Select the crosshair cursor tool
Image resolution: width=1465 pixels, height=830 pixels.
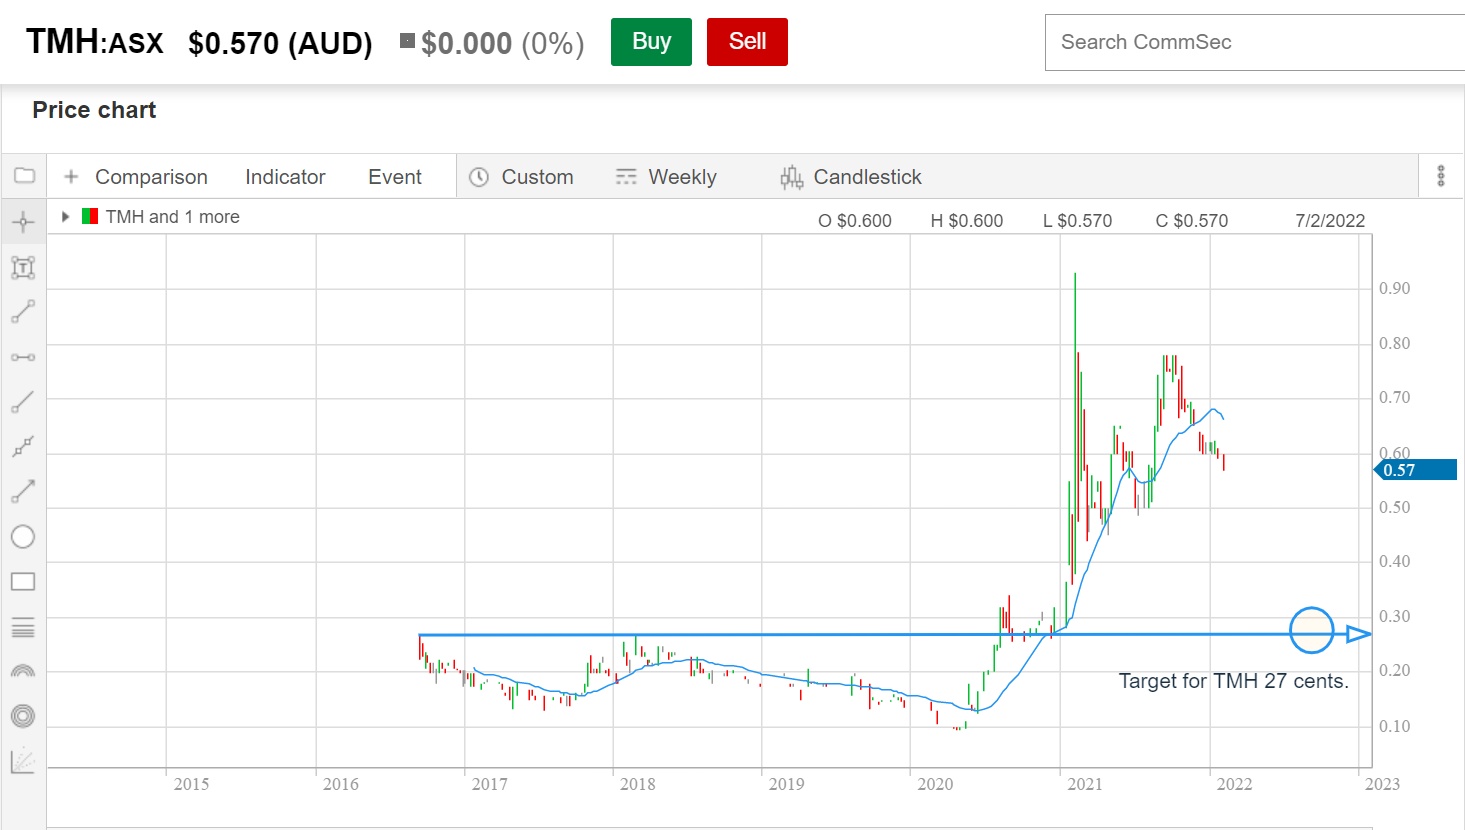(x=23, y=222)
